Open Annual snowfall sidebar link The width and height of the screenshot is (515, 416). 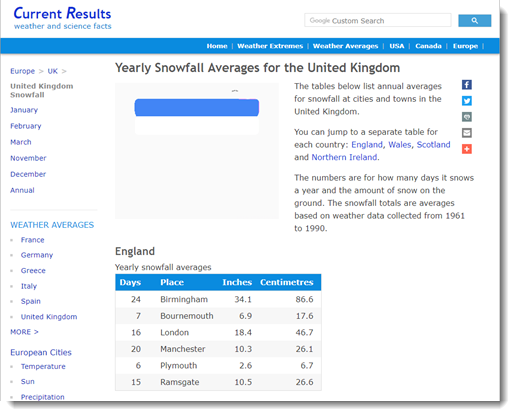(22, 190)
